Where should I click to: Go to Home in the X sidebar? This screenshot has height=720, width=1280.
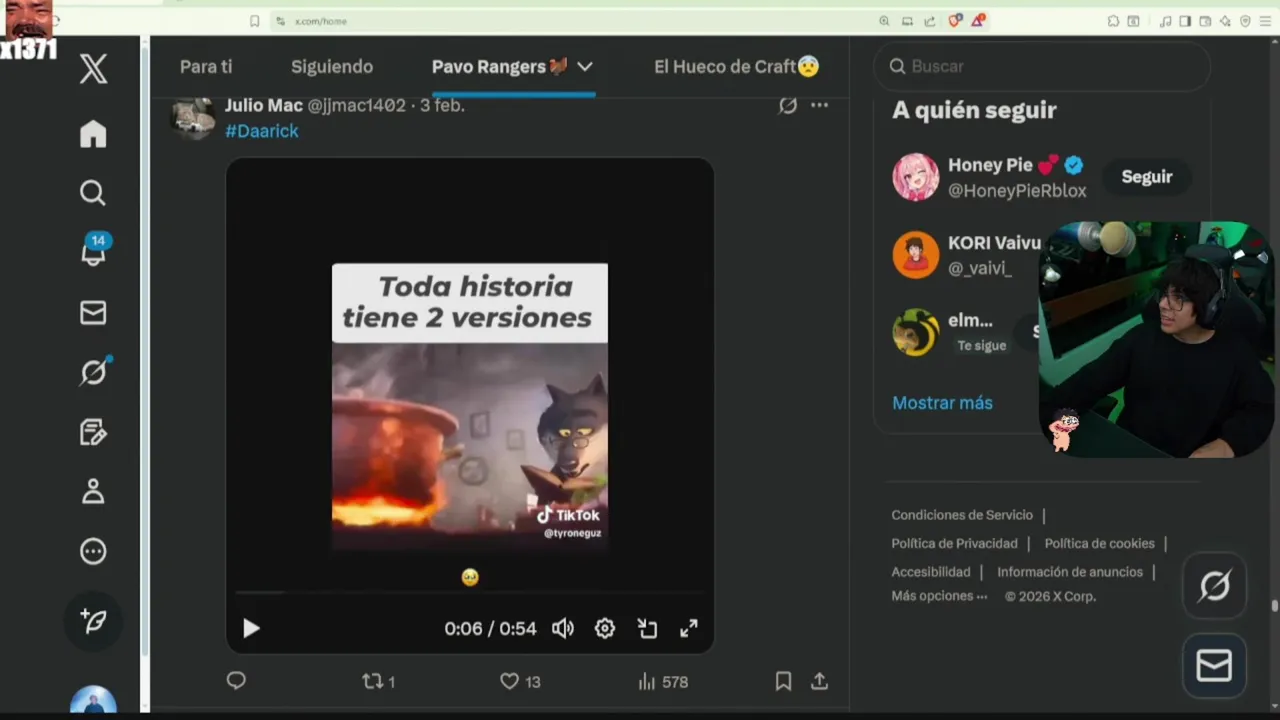click(93, 134)
